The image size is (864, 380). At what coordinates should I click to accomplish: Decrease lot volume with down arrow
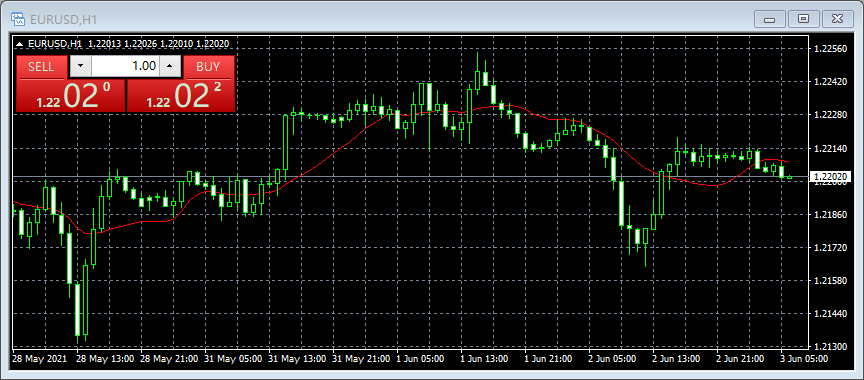coord(81,67)
